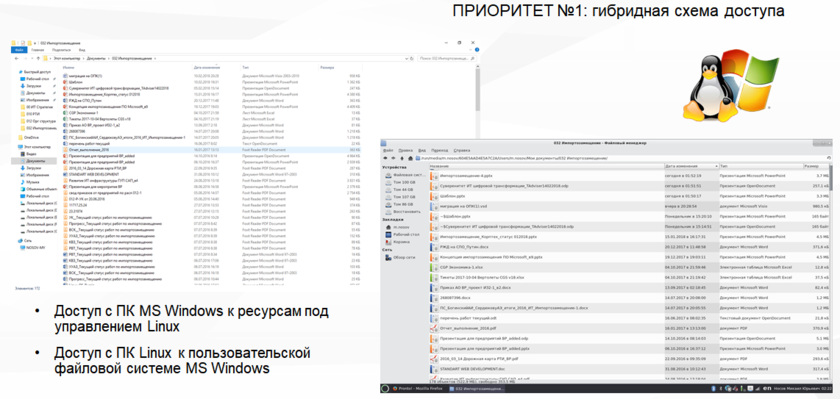Select highlighted Документы in Windows Explorer sidebar
Image resolution: width=840 pixels, height=399 pixels.
(x=33, y=161)
